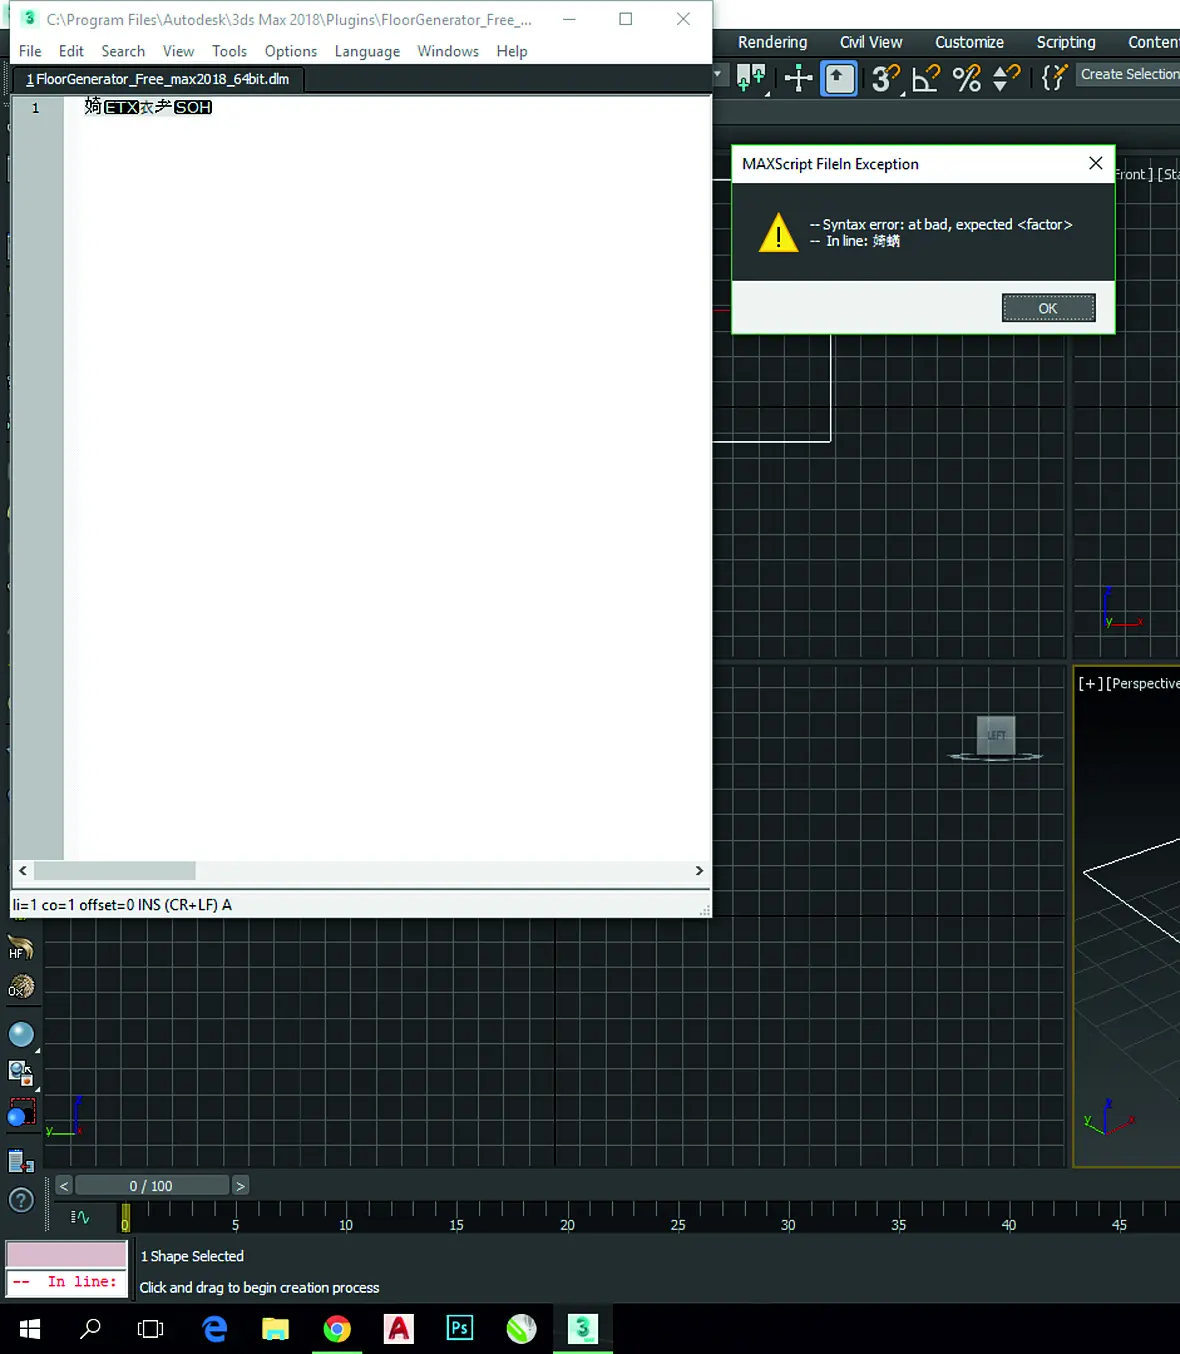Open Task View on the taskbar
Screen dimensions: 1180x1354
pos(150,1329)
